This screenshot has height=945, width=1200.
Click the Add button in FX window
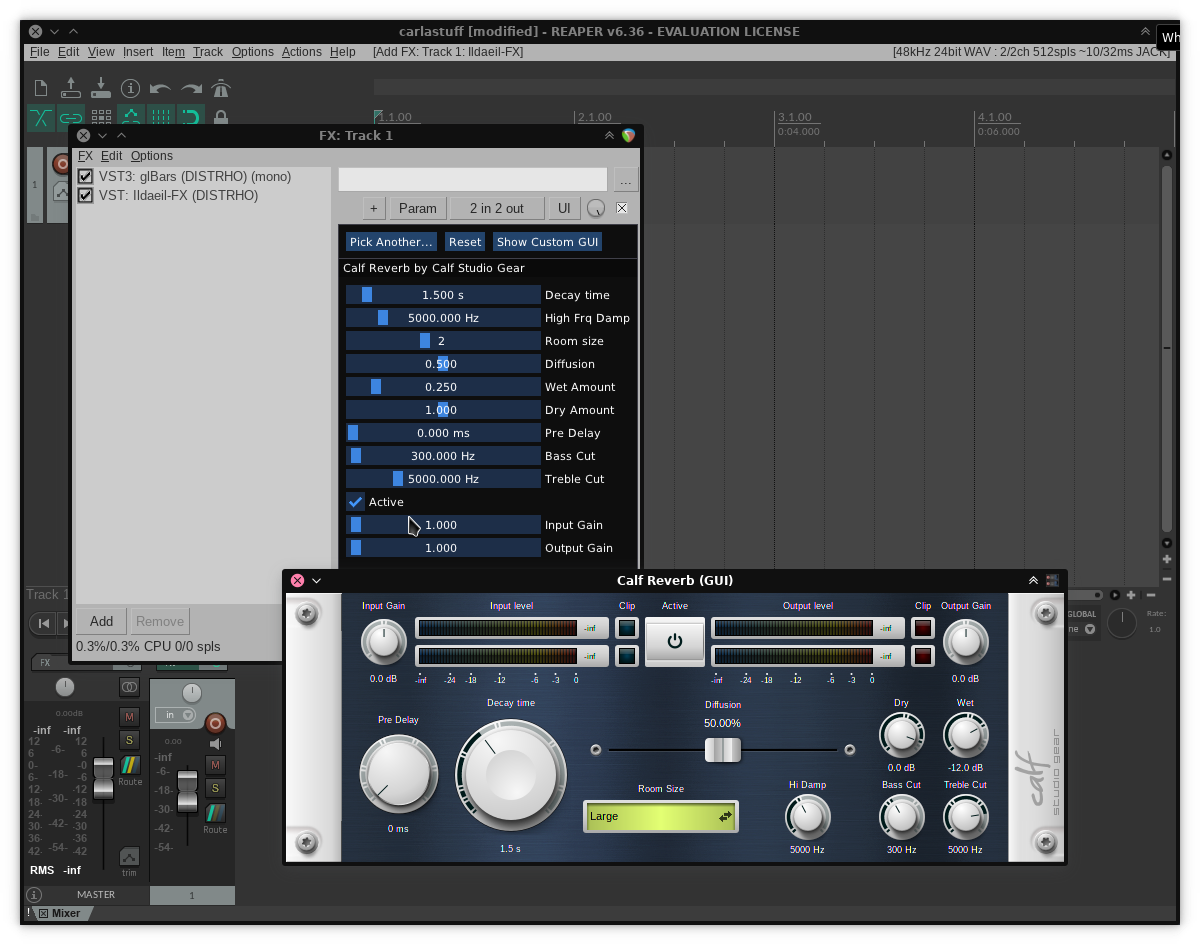(x=101, y=621)
